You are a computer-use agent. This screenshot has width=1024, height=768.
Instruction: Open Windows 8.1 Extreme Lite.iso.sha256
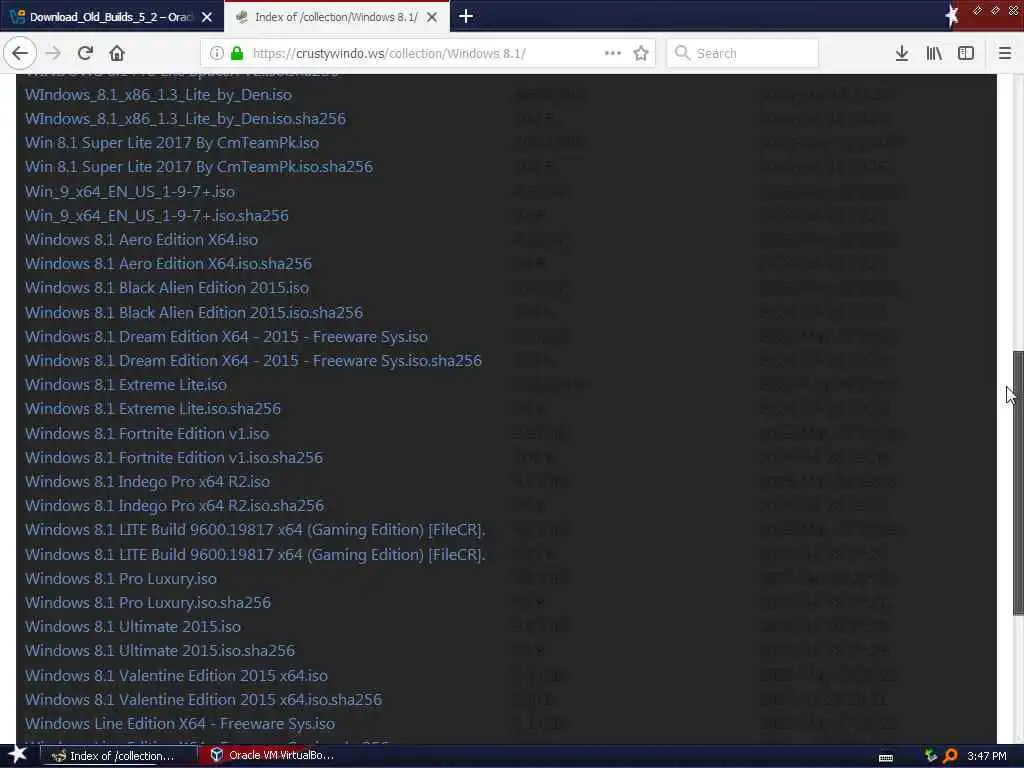click(x=153, y=409)
